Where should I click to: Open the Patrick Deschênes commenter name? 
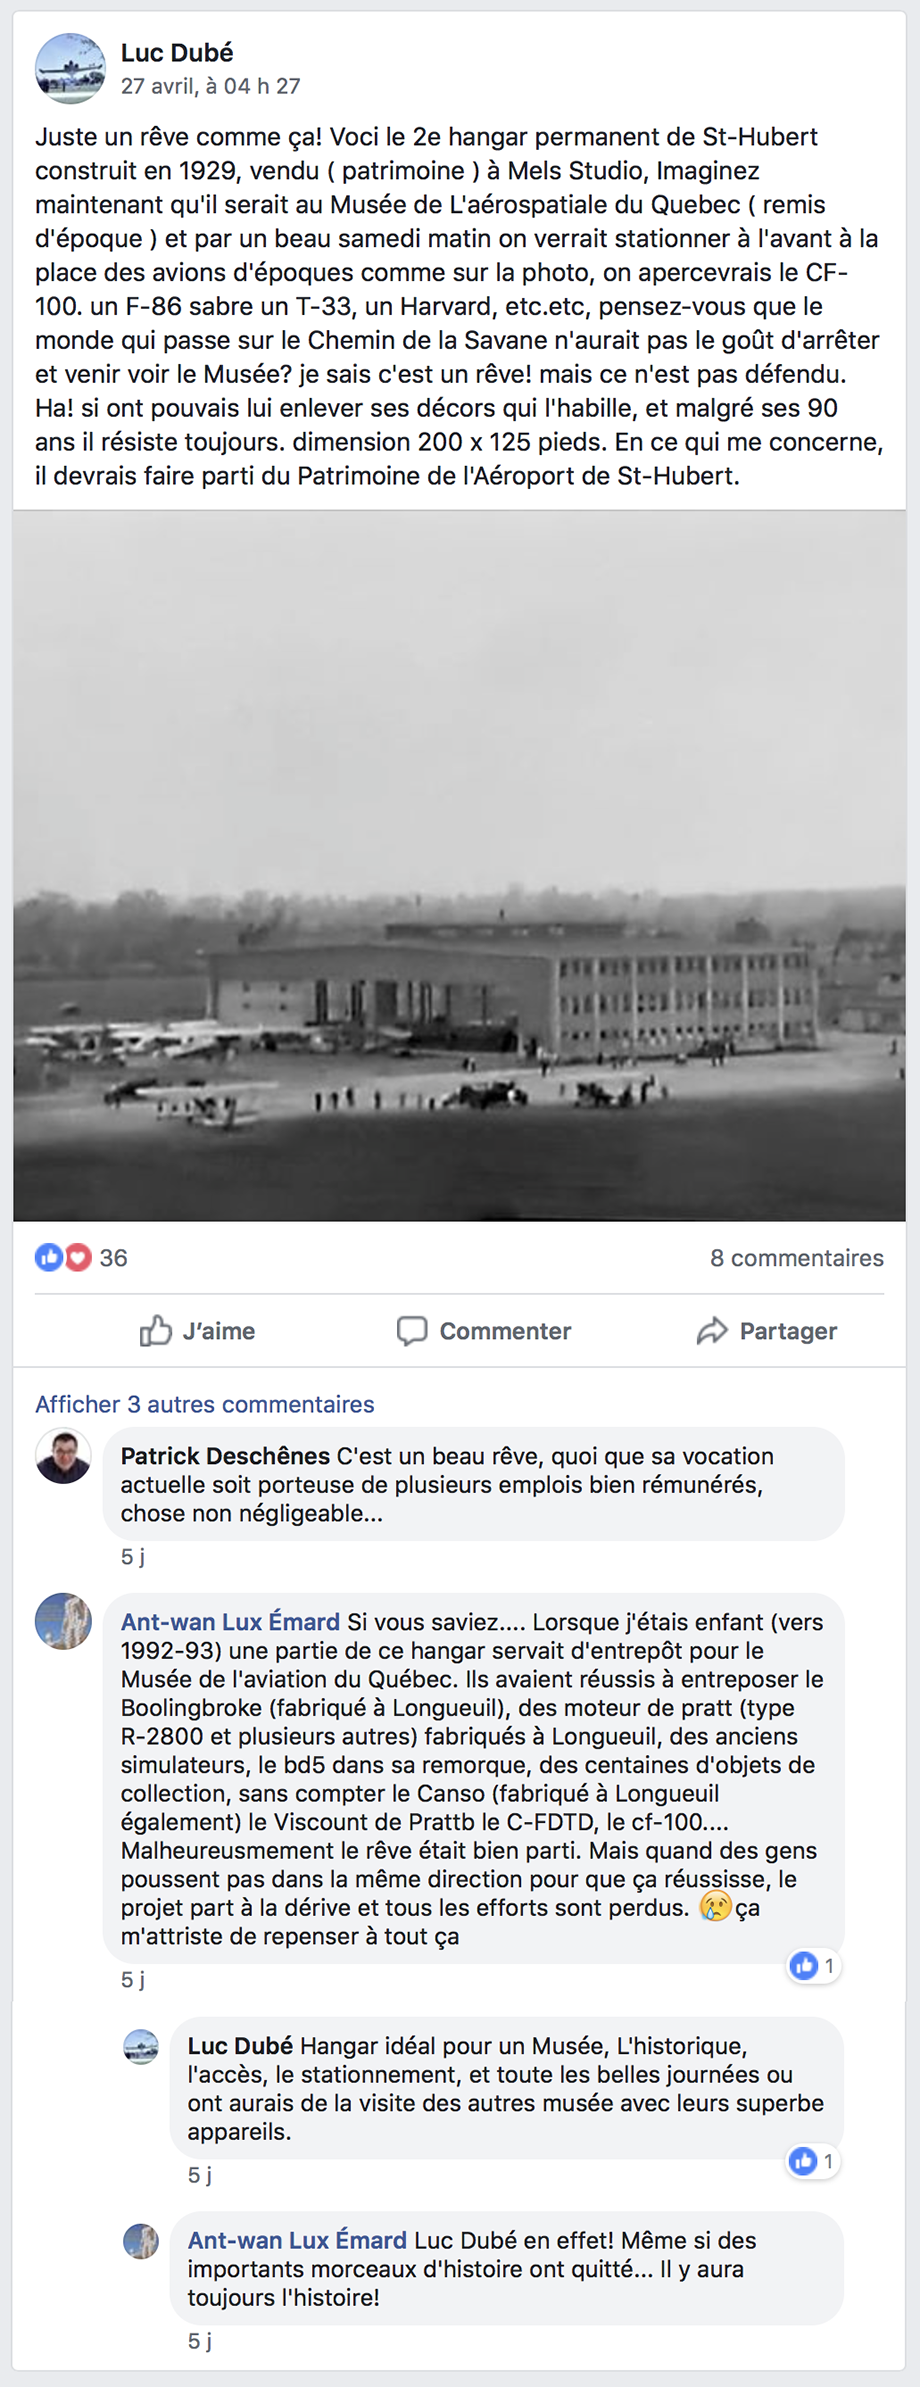[x=225, y=1456]
